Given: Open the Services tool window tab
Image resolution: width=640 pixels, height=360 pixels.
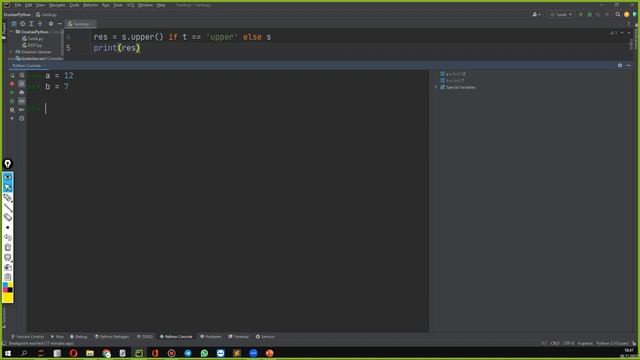Looking at the screenshot, I should point(265,337).
